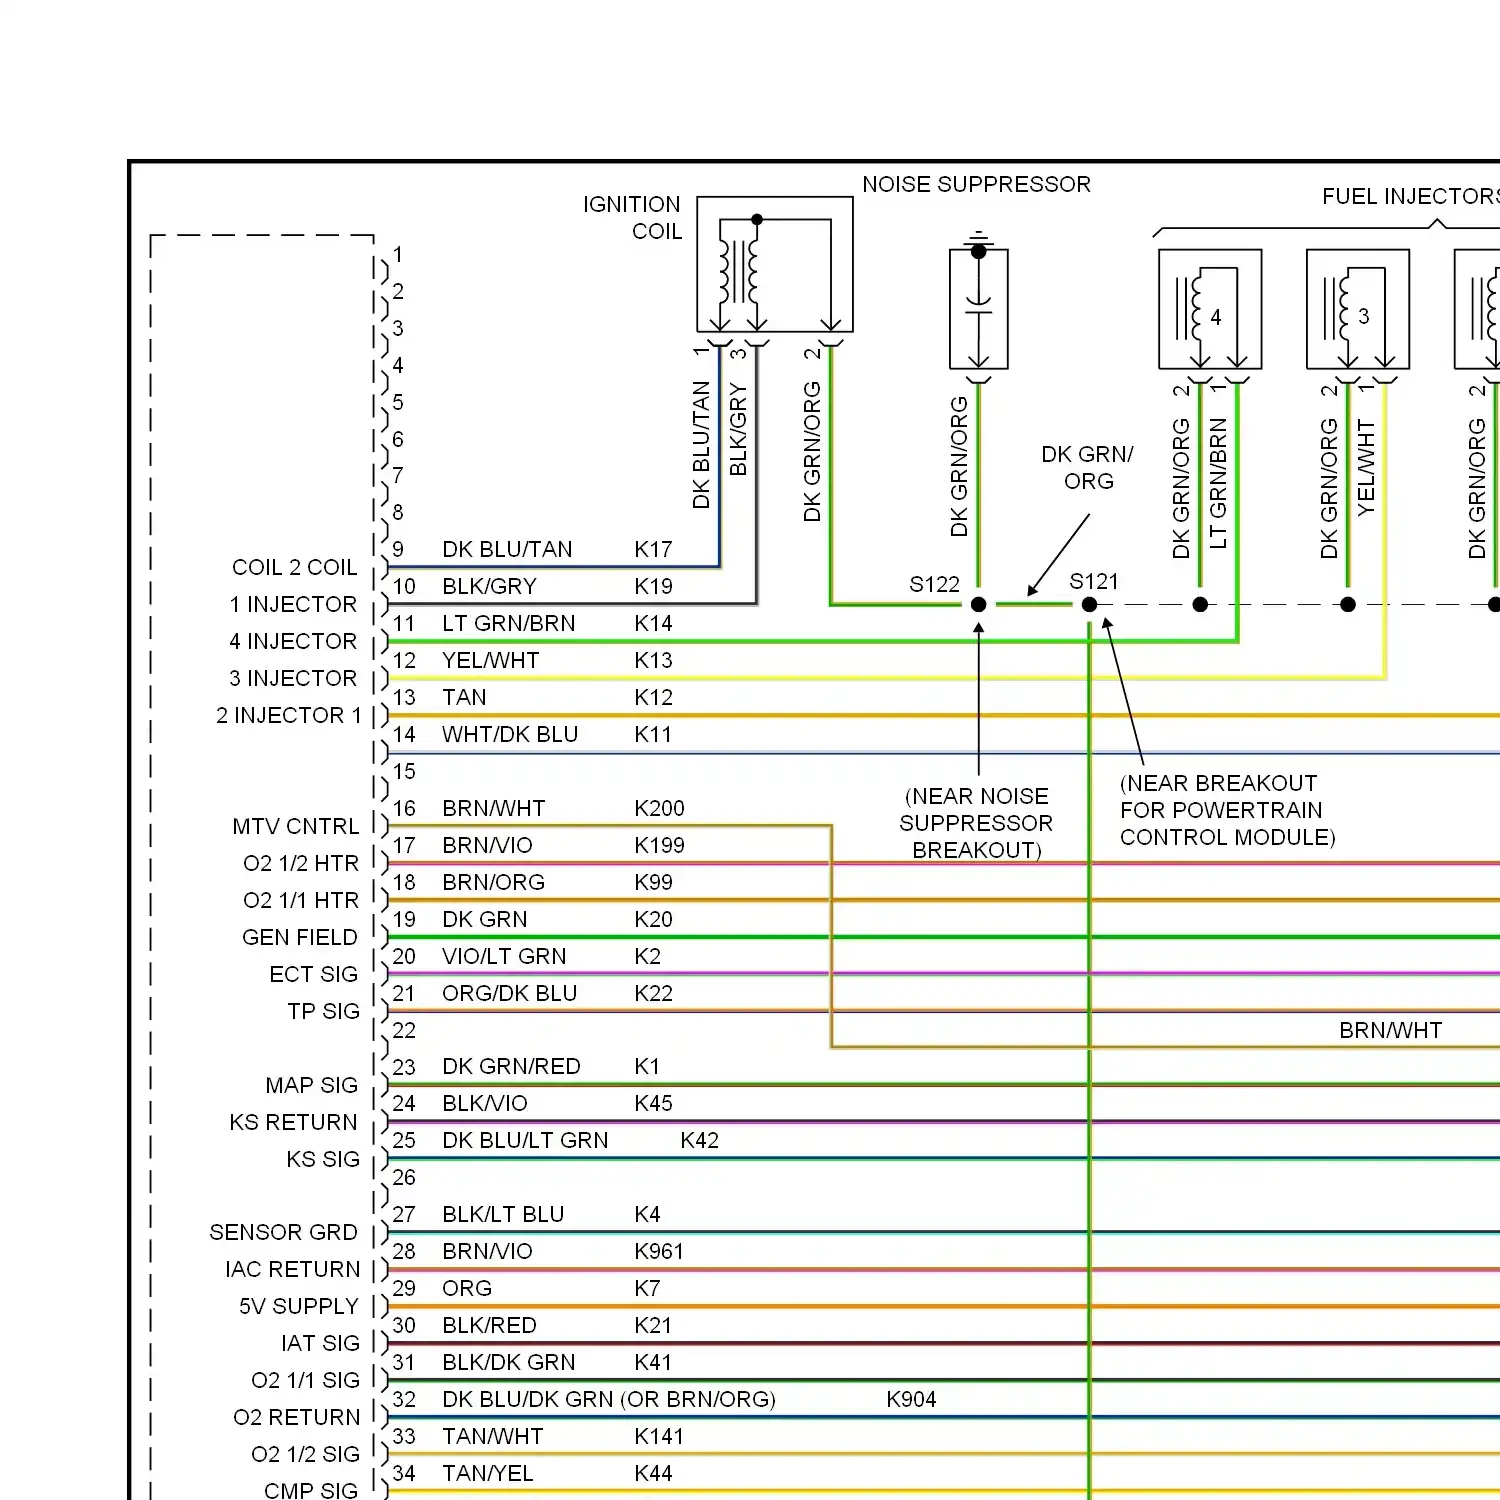The width and height of the screenshot is (1500, 1500).
Task: Select circuit code K13
Action: click(653, 660)
